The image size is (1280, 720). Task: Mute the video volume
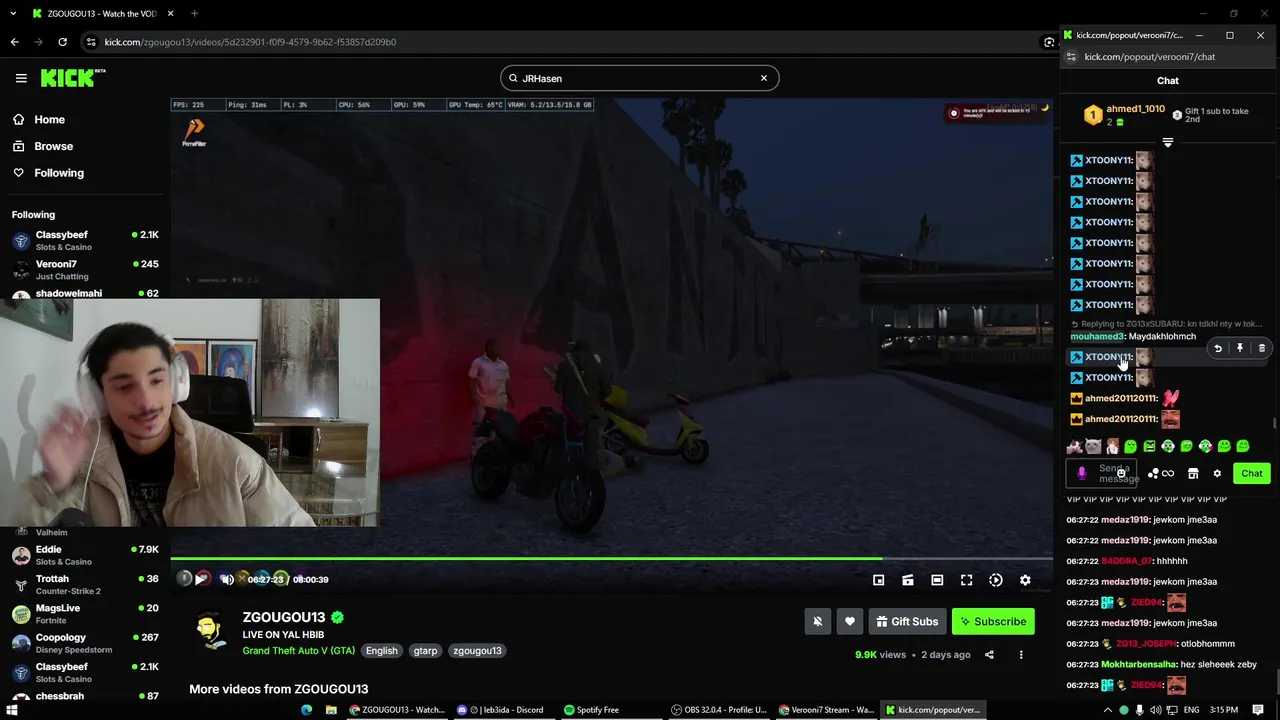(x=227, y=579)
